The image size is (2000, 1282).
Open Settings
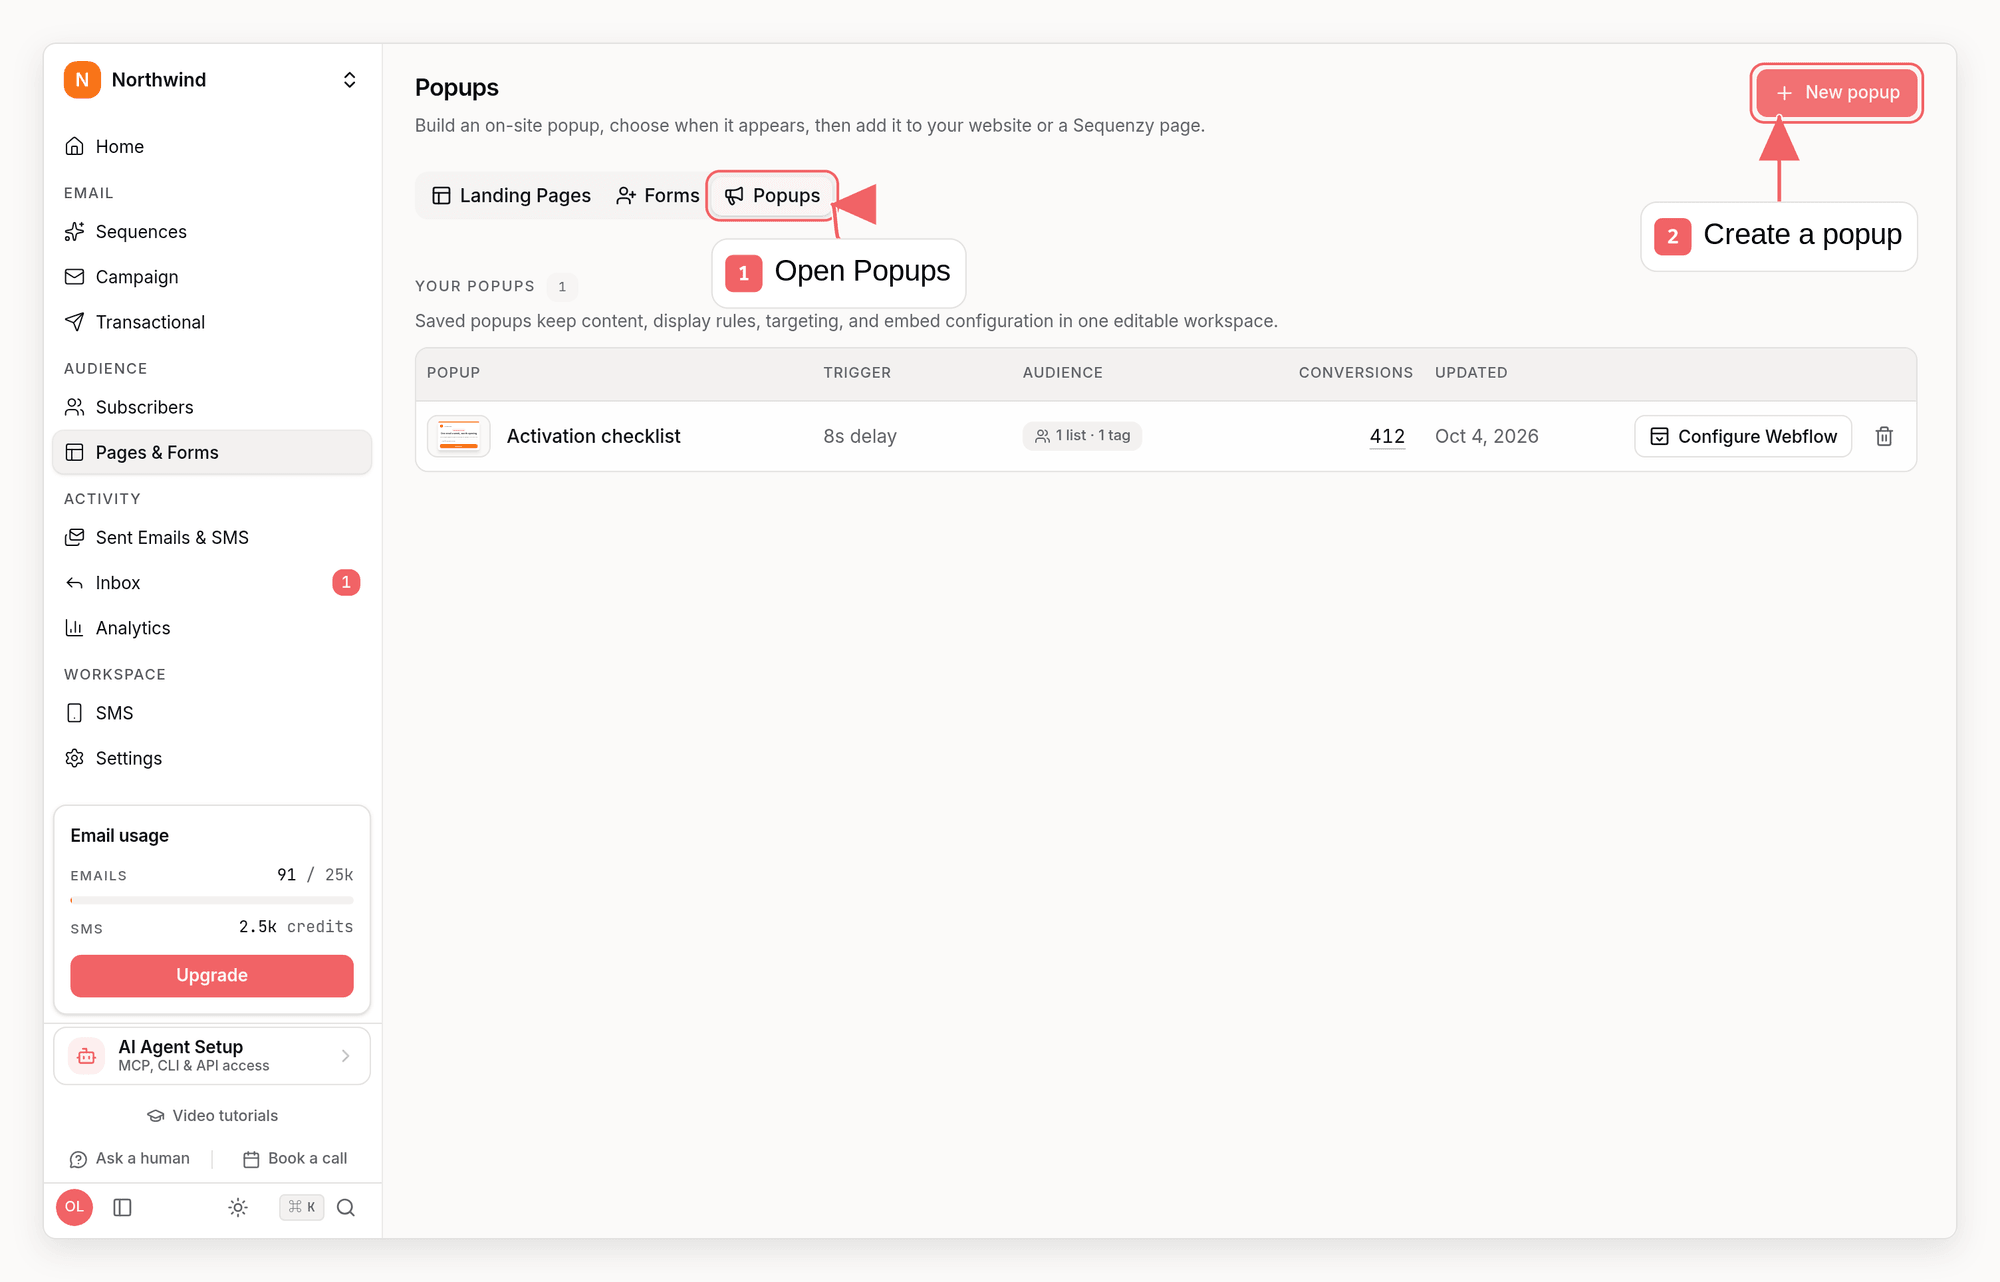212,758
